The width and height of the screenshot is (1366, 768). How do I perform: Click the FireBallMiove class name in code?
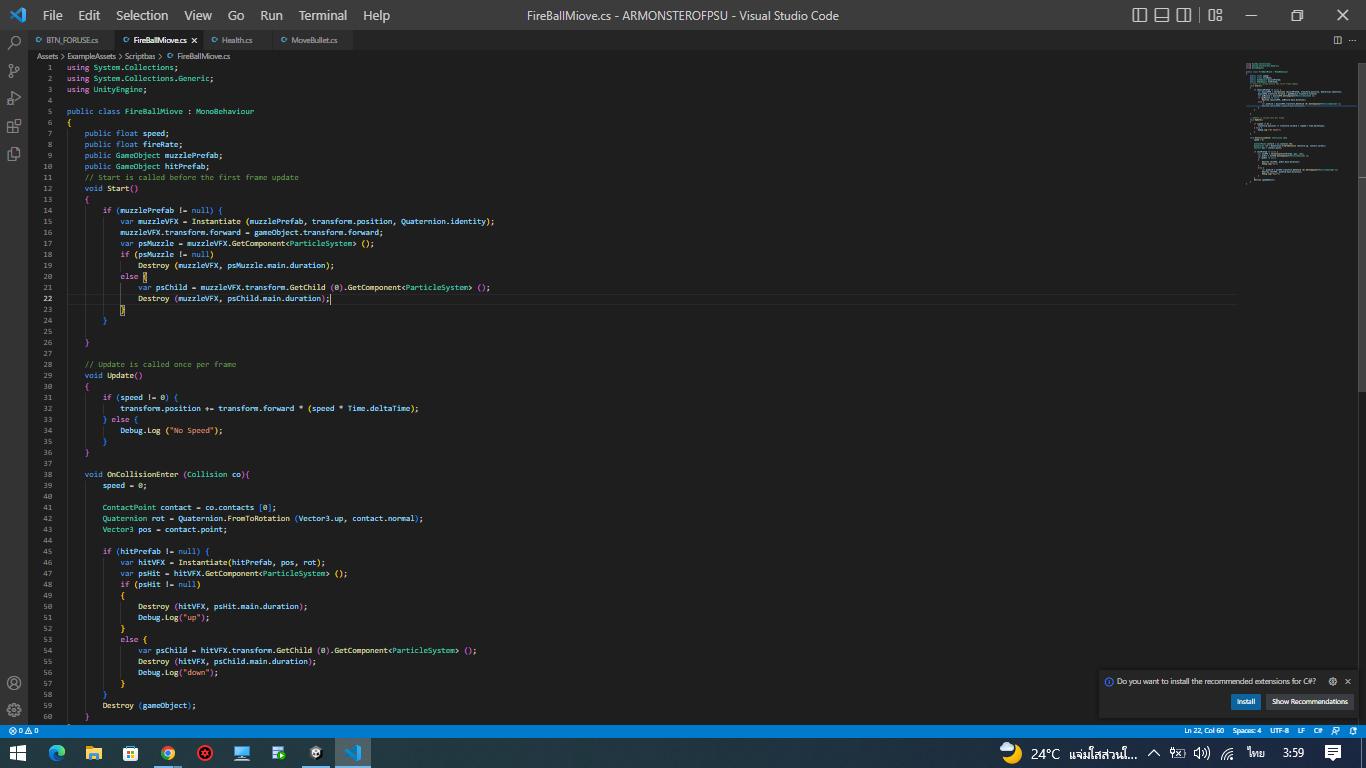(154, 112)
